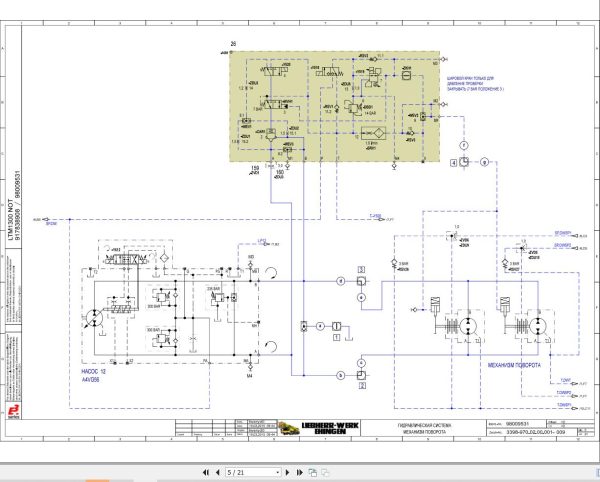600x482 pixels.
Task: Click the active go-to-previous-view icon
Action: point(313,472)
